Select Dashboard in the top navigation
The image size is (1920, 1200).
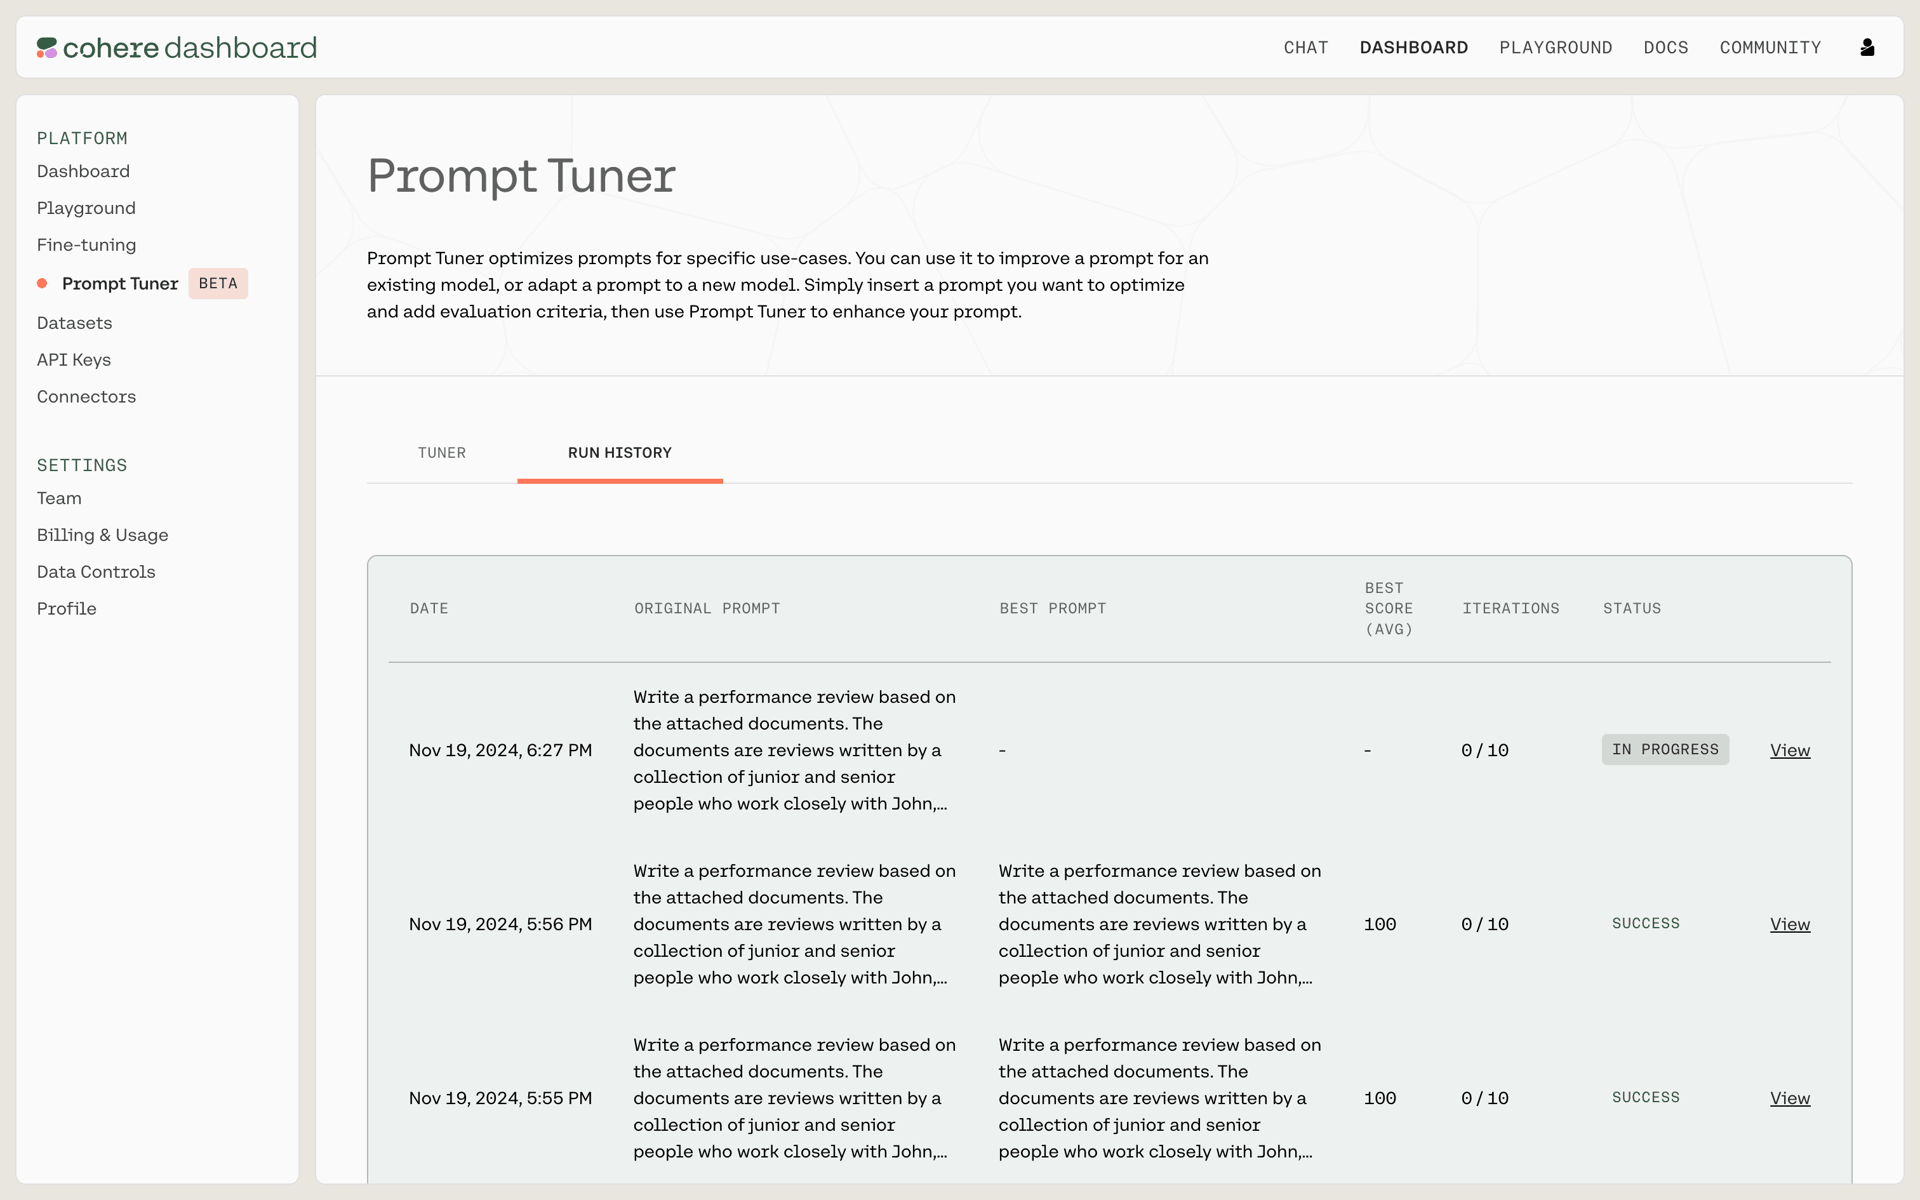(x=1414, y=47)
